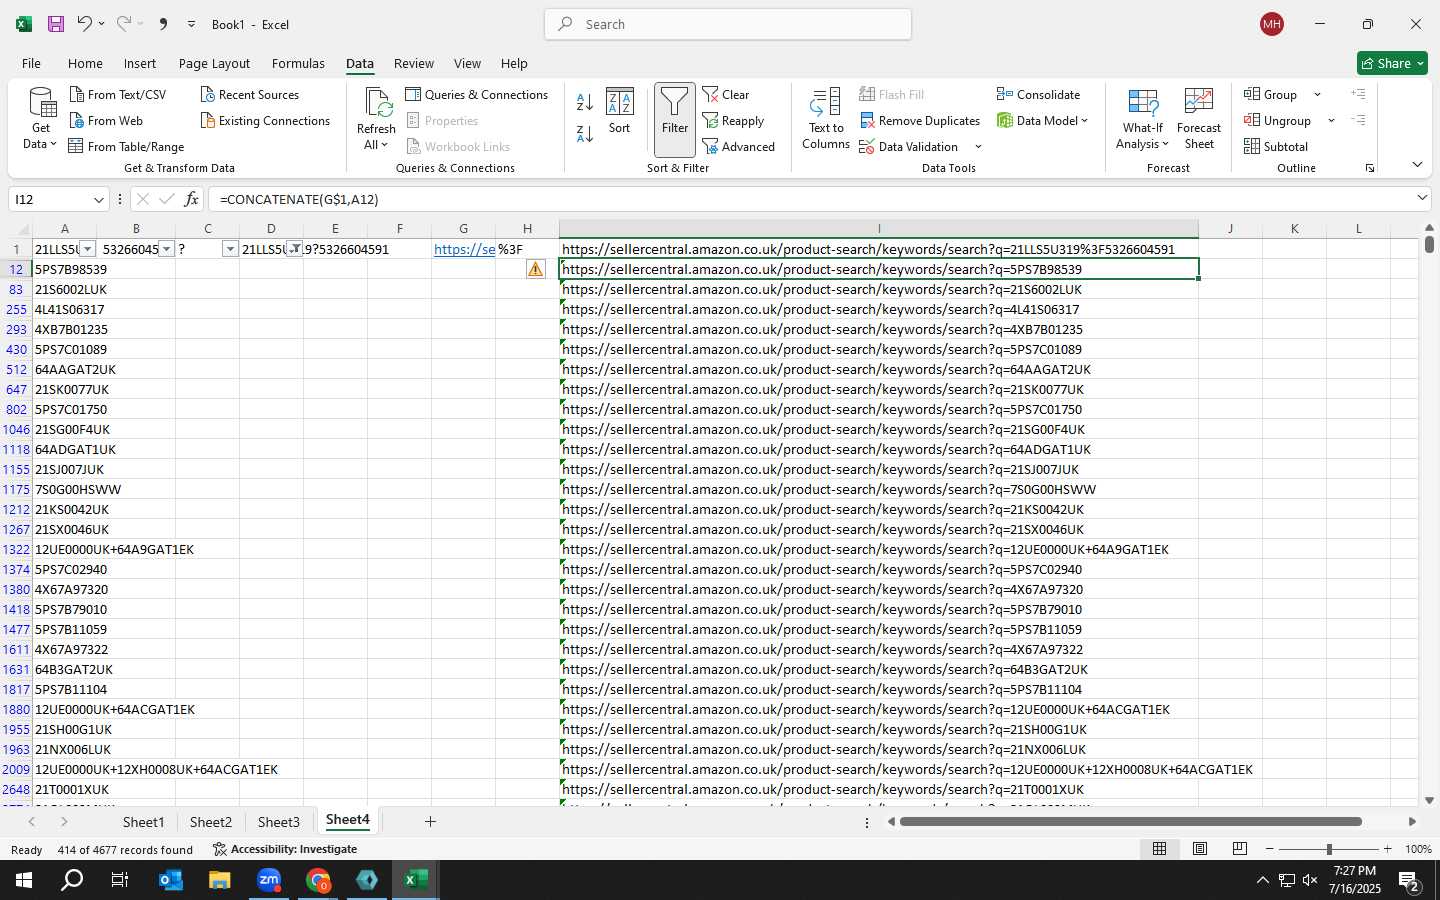This screenshot has height=900, width=1440.
Task: Open Get Data button
Action: [41, 119]
